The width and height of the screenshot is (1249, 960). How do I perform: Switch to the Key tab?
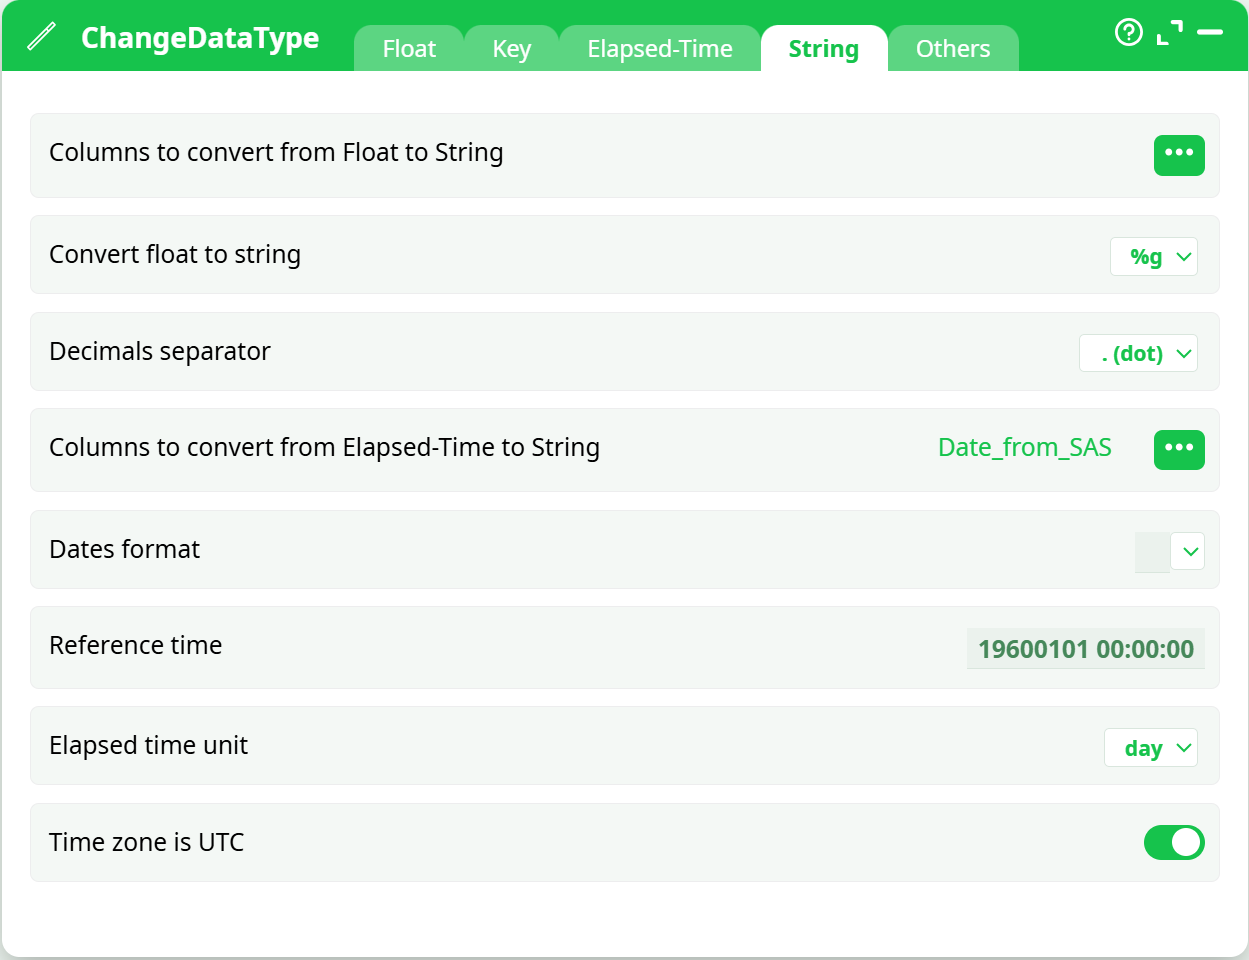point(511,49)
